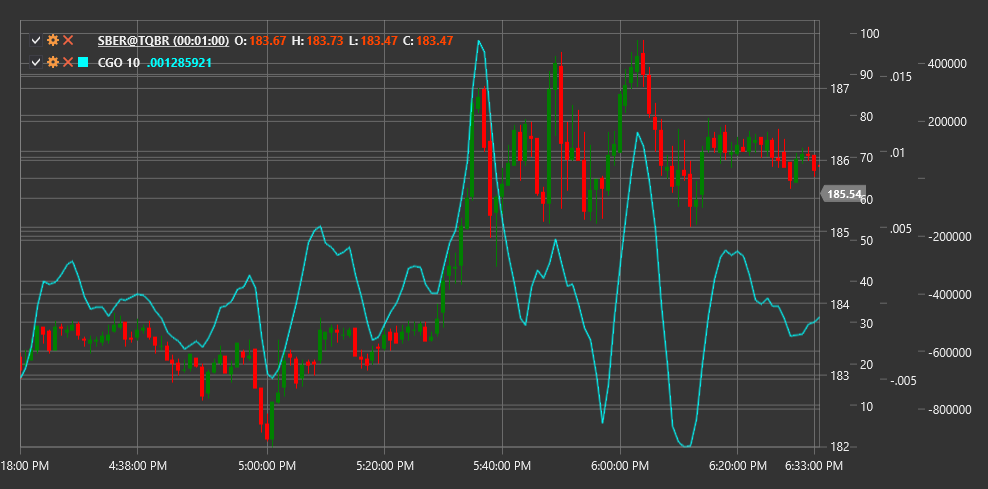The image size is (988, 489).
Task: Toggle visibility checkbox for CGO 10 indicator
Action: click(x=36, y=62)
